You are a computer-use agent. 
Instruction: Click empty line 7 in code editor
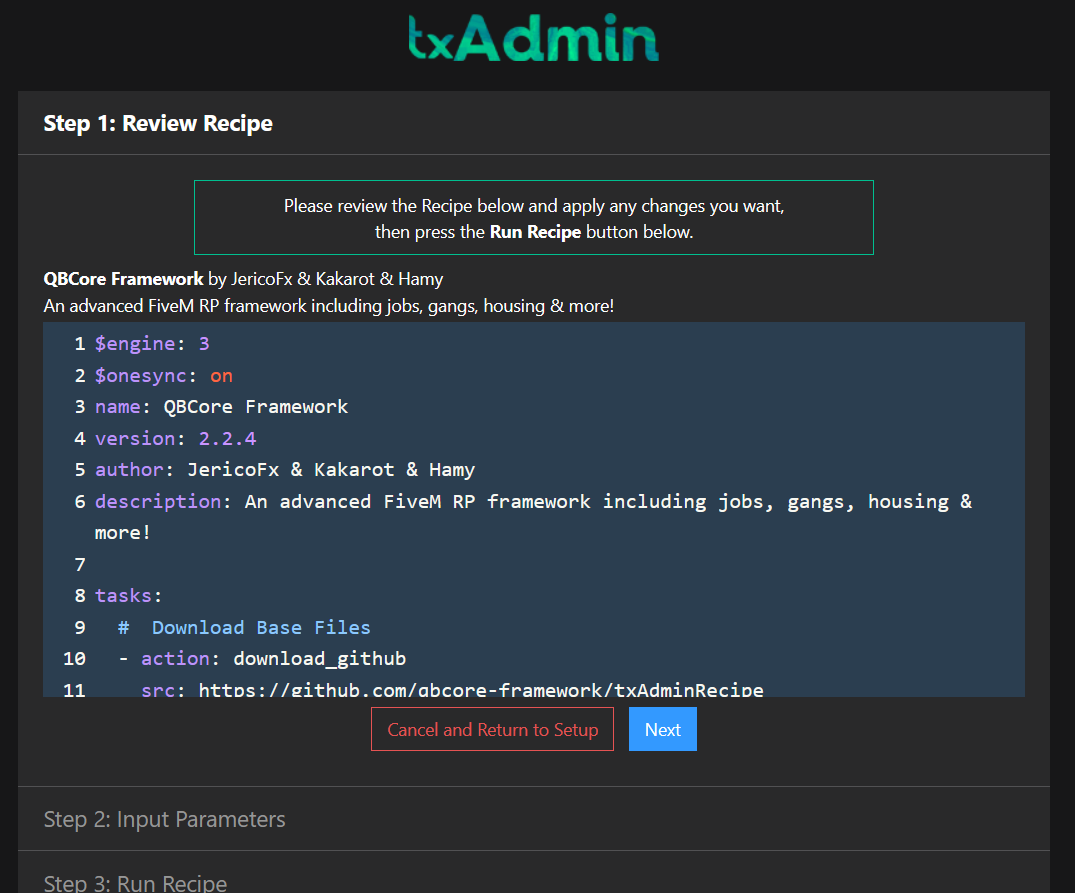(x=533, y=564)
